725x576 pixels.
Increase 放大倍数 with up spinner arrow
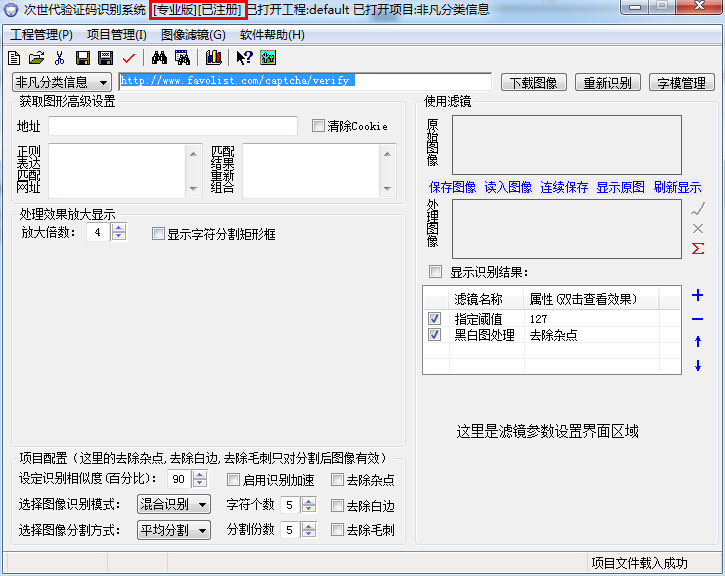(x=119, y=228)
